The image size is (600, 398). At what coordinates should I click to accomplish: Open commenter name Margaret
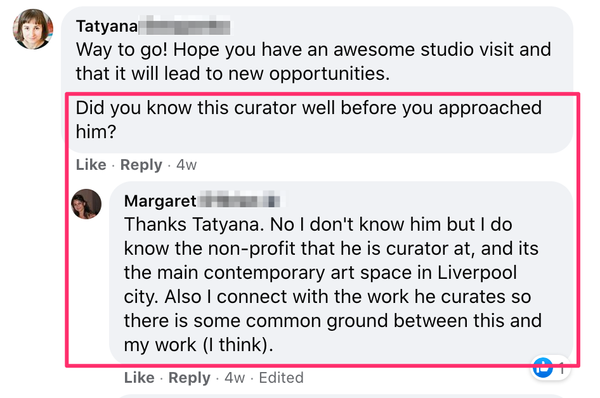[160, 201]
